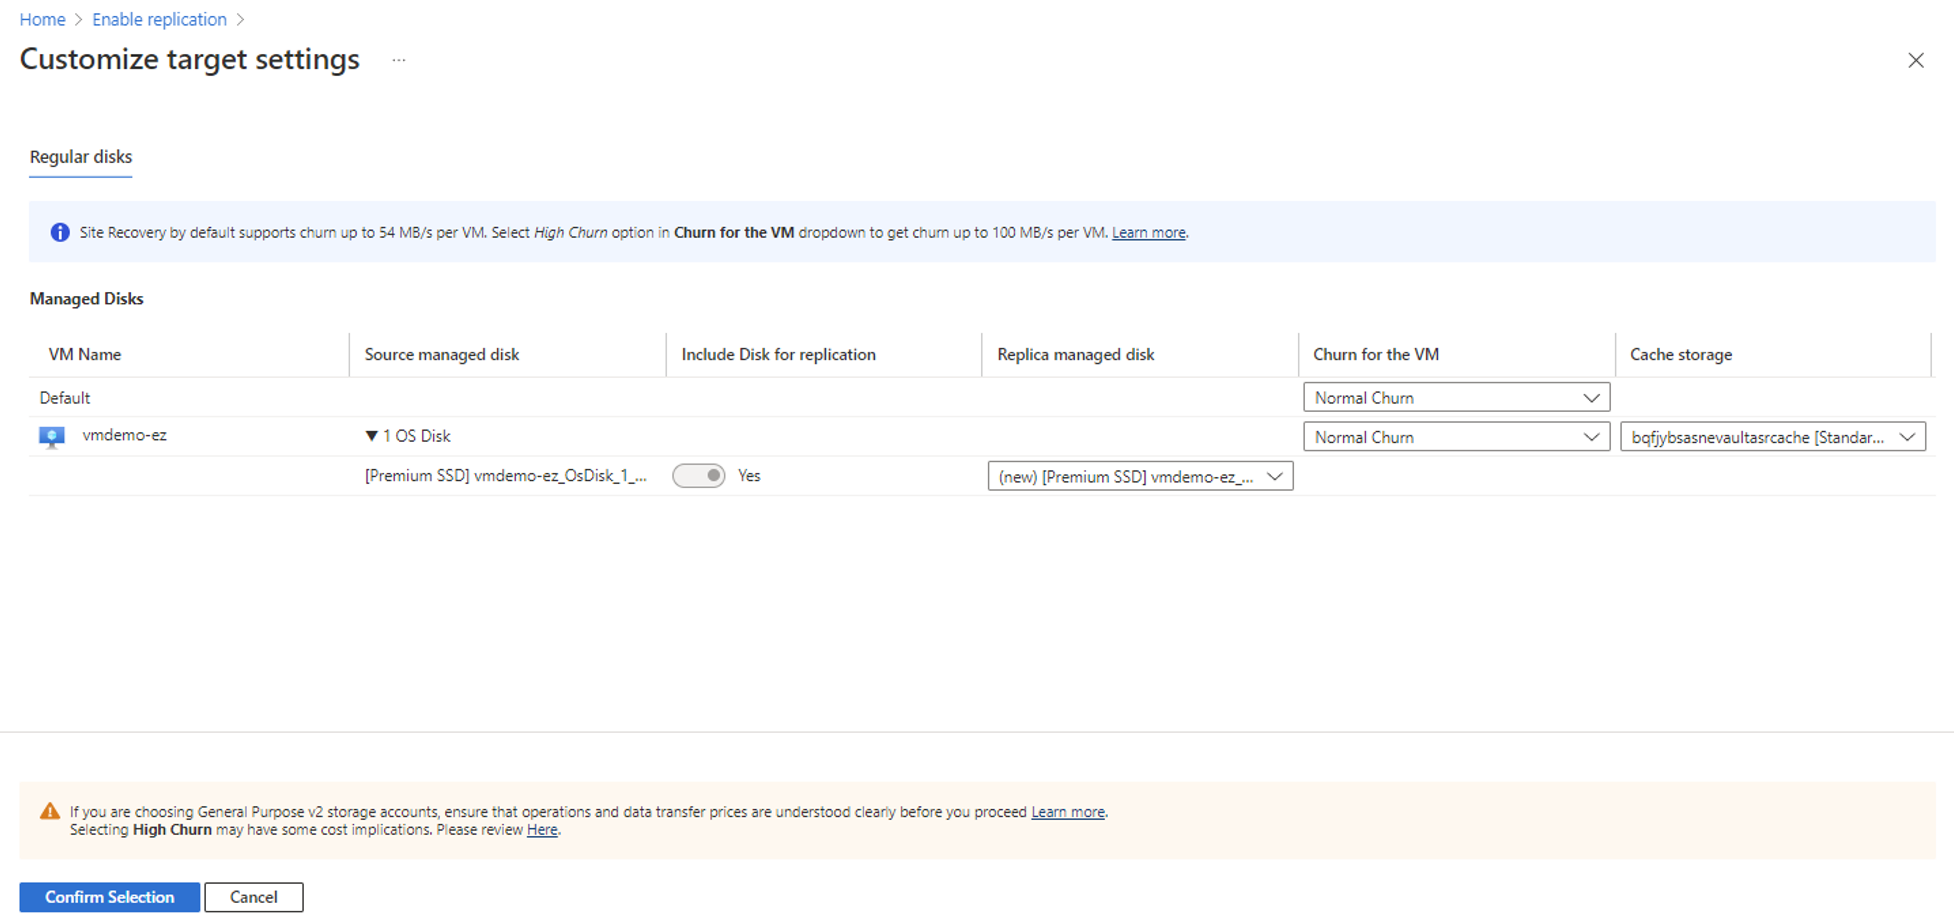
Task: Click the vmdemo-ez virtual machine icon
Action: [51, 435]
